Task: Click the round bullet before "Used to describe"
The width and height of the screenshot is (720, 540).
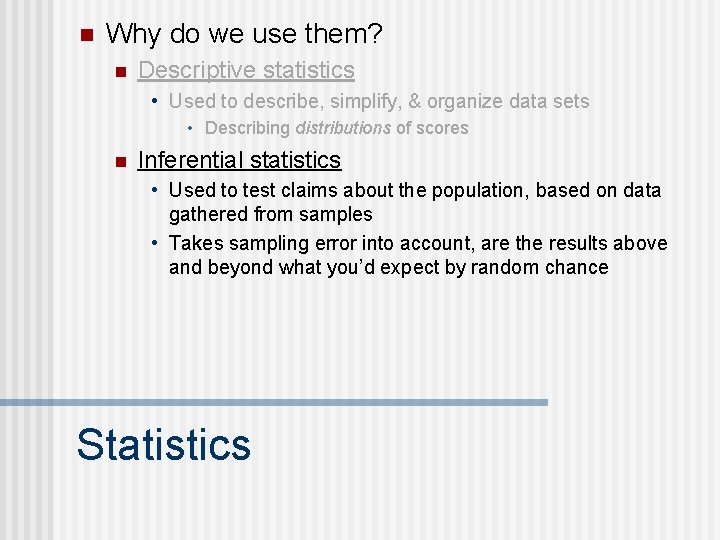Action: point(155,101)
